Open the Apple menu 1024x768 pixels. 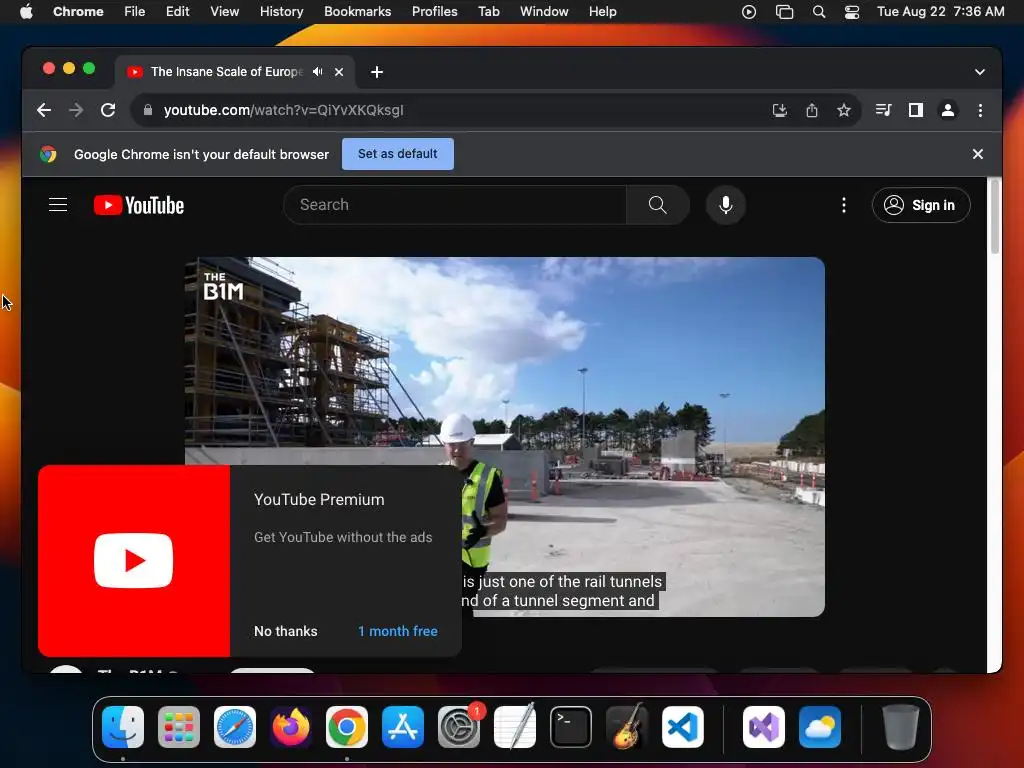[26, 12]
